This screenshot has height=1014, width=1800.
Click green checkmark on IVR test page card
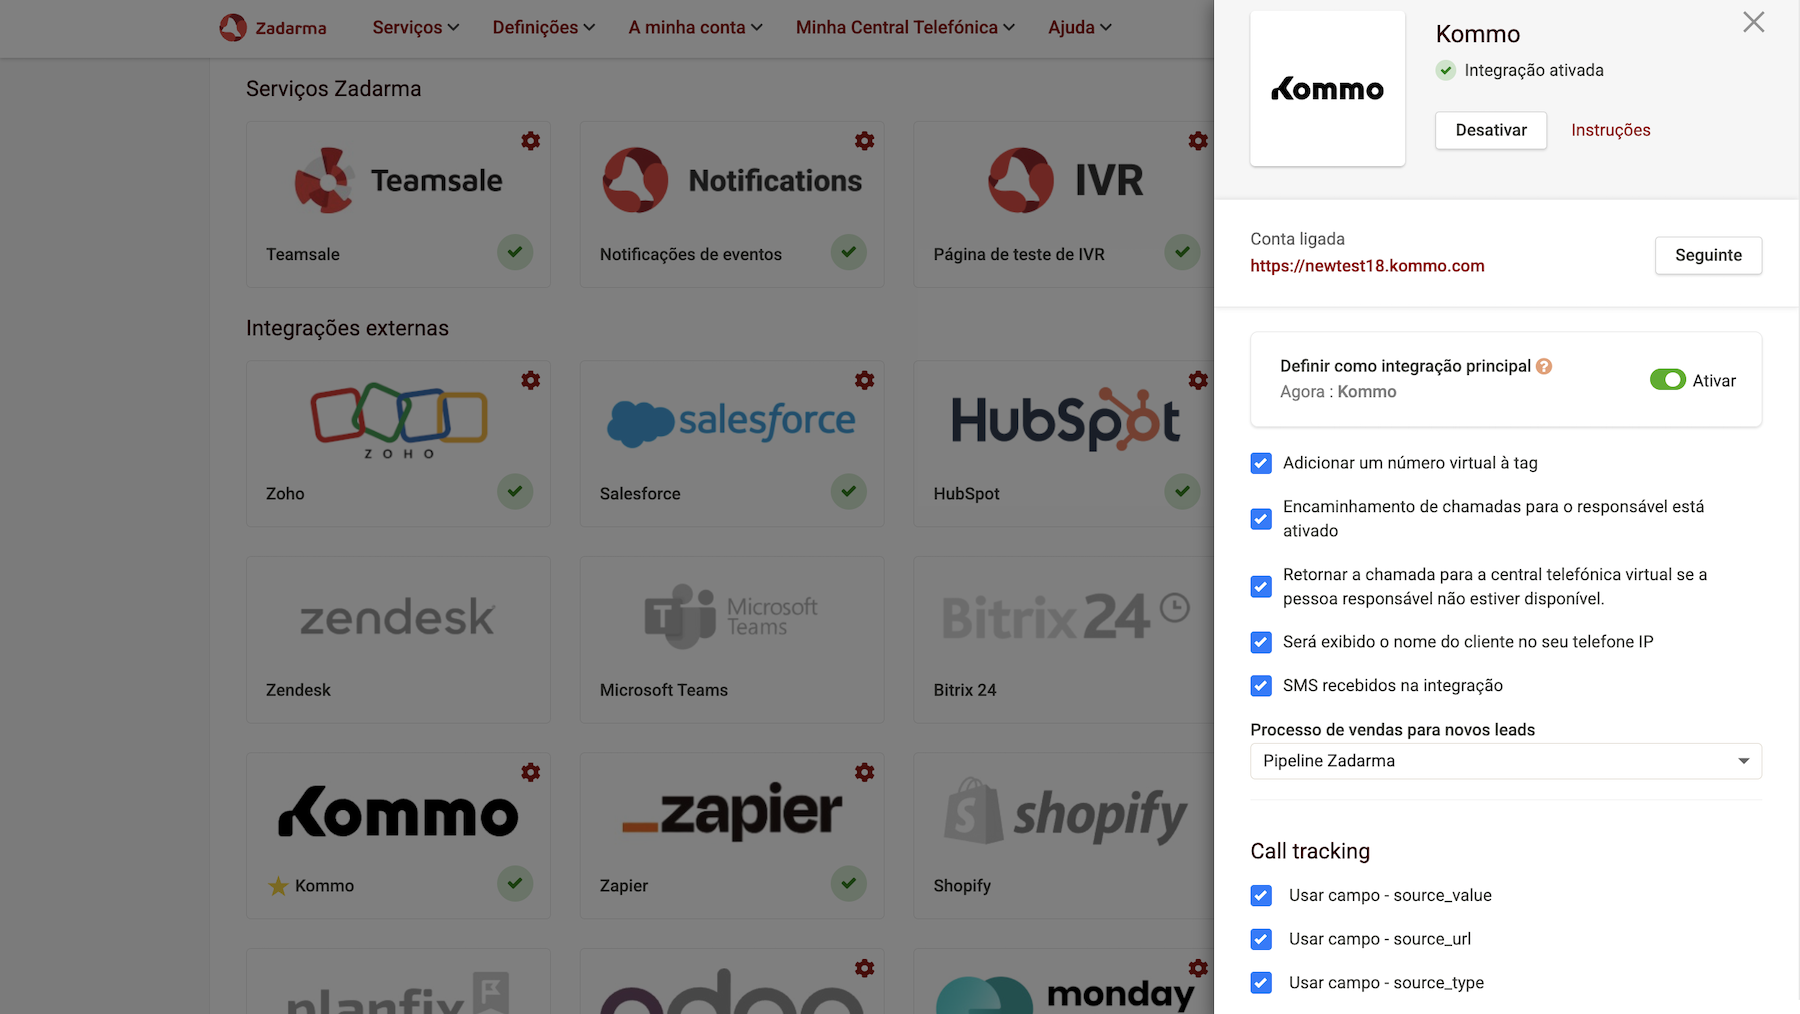click(x=1182, y=252)
